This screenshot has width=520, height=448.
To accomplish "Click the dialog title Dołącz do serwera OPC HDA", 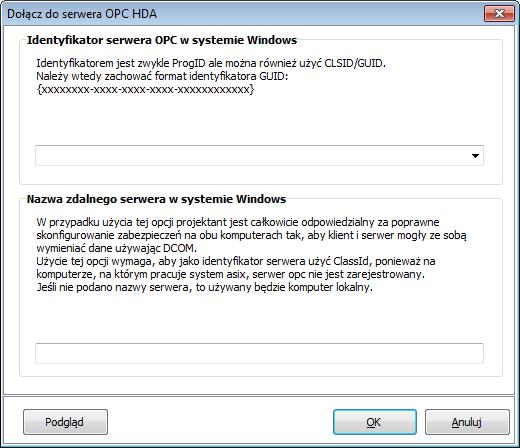I will pyautogui.click(x=82, y=14).
